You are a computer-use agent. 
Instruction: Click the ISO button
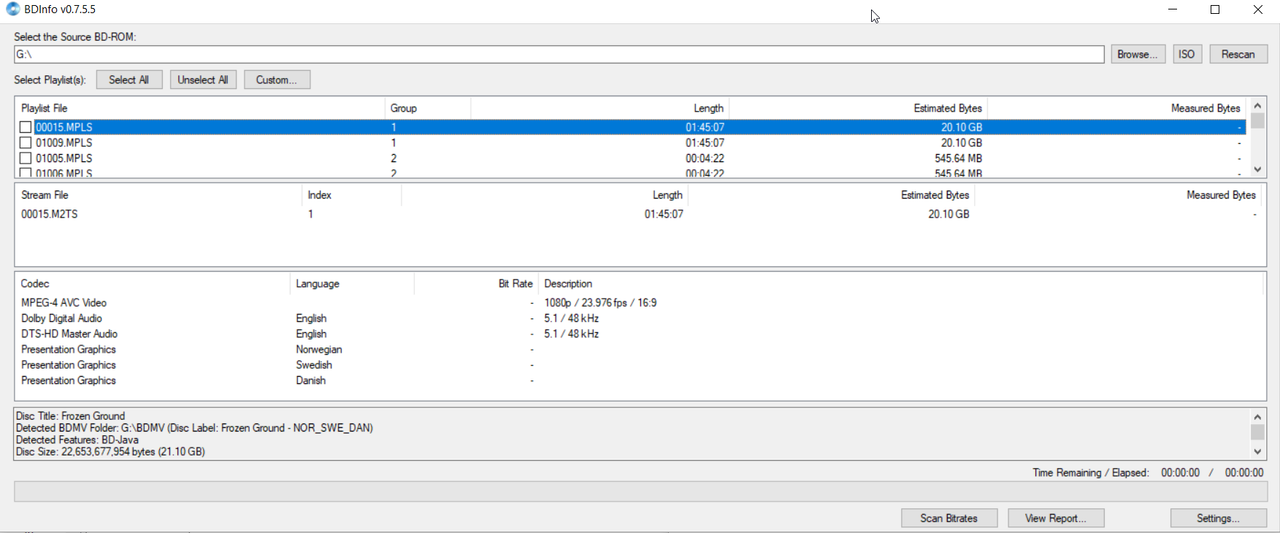(1187, 54)
